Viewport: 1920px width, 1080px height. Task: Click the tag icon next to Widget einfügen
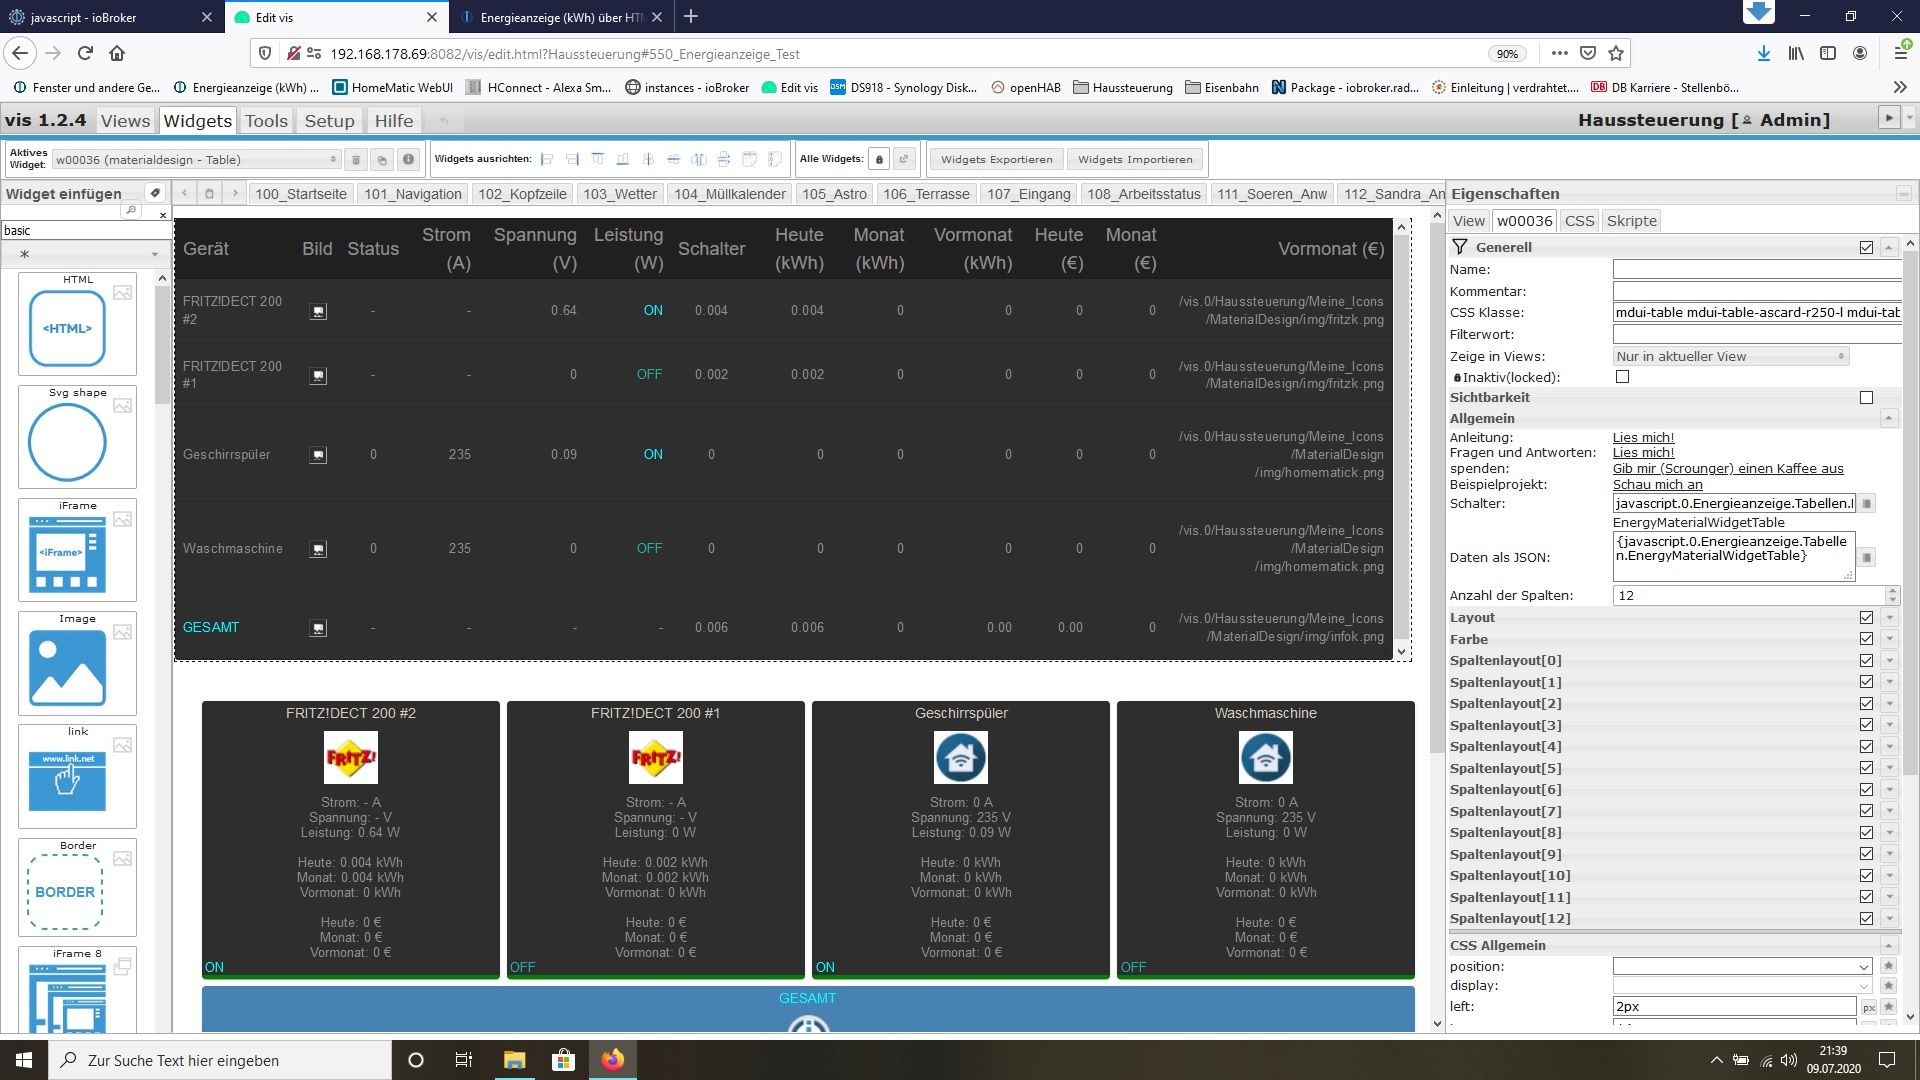155,193
